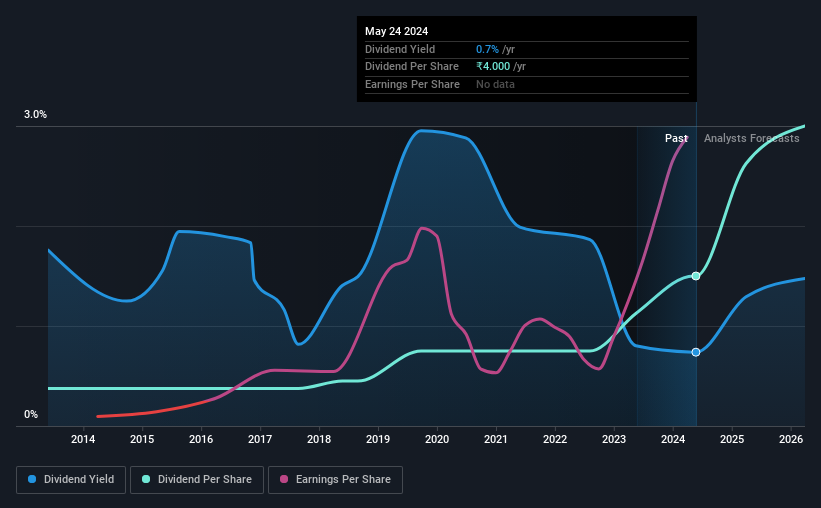Select the blue Dividend Yield data point
Viewport: 821px width, 508px height.
696,352
